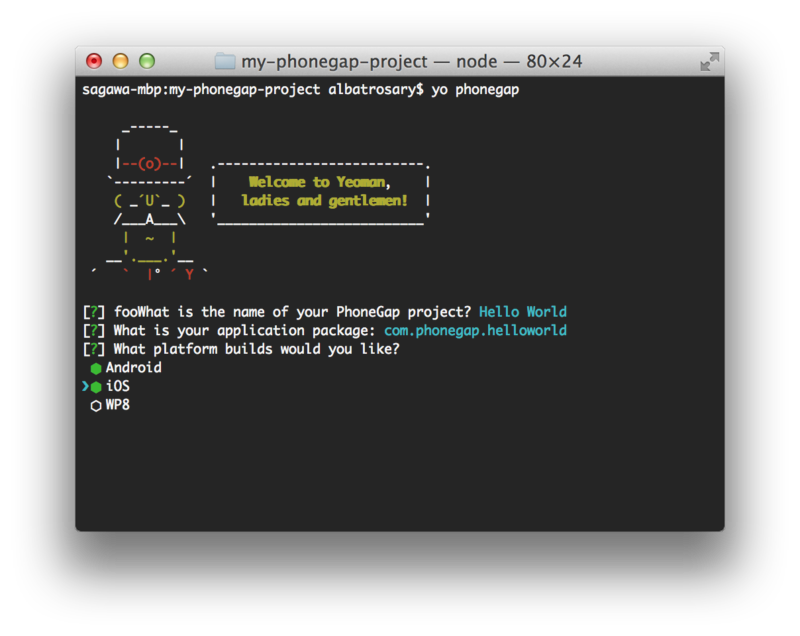The height and width of the screenshot is (636, 800).
Task: Click the 'Hello World' project name answer
Action: pyautogui.click(x=523, y=312)
